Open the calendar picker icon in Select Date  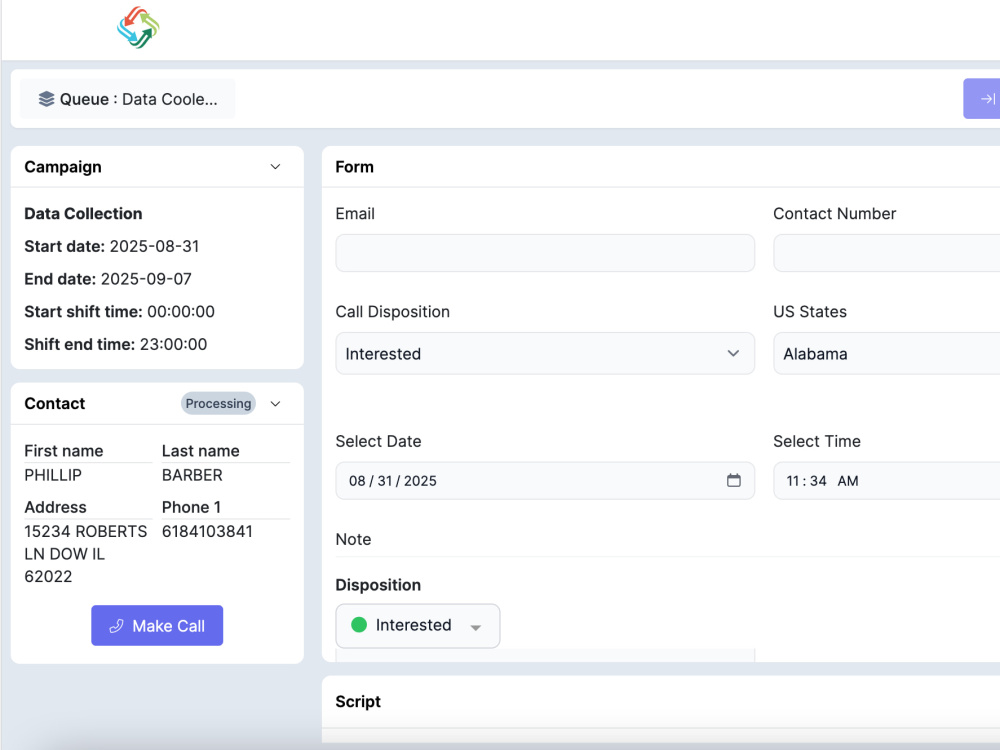pos(733,480)
